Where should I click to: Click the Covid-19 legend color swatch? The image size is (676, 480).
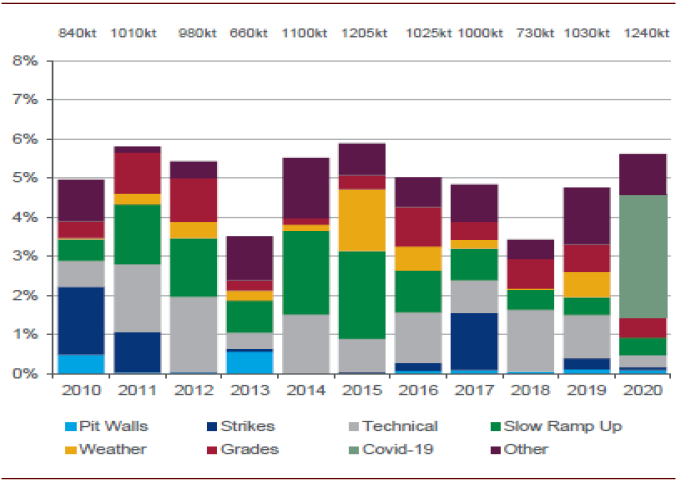pos(354,450)
